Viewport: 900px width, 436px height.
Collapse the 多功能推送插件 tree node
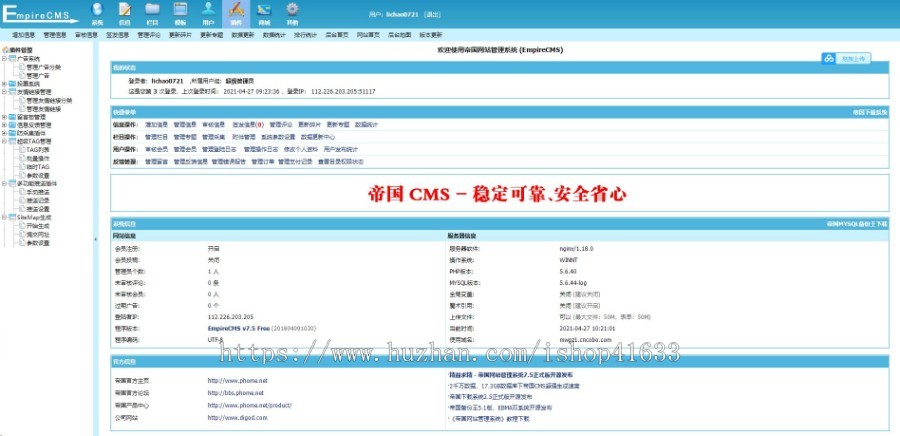click(x=5, y=184)
